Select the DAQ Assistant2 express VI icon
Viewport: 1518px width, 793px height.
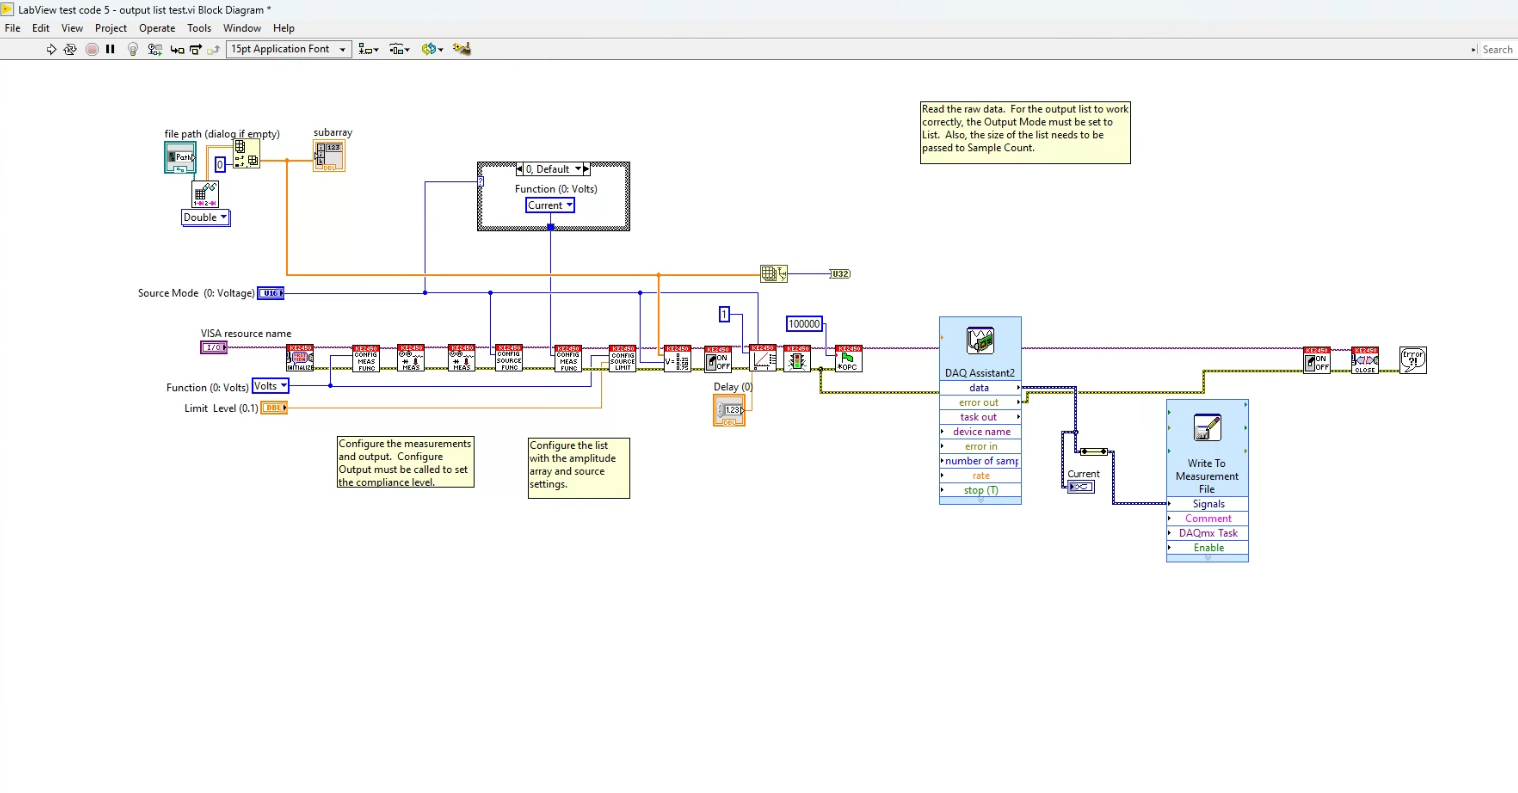tap(980, 341)
